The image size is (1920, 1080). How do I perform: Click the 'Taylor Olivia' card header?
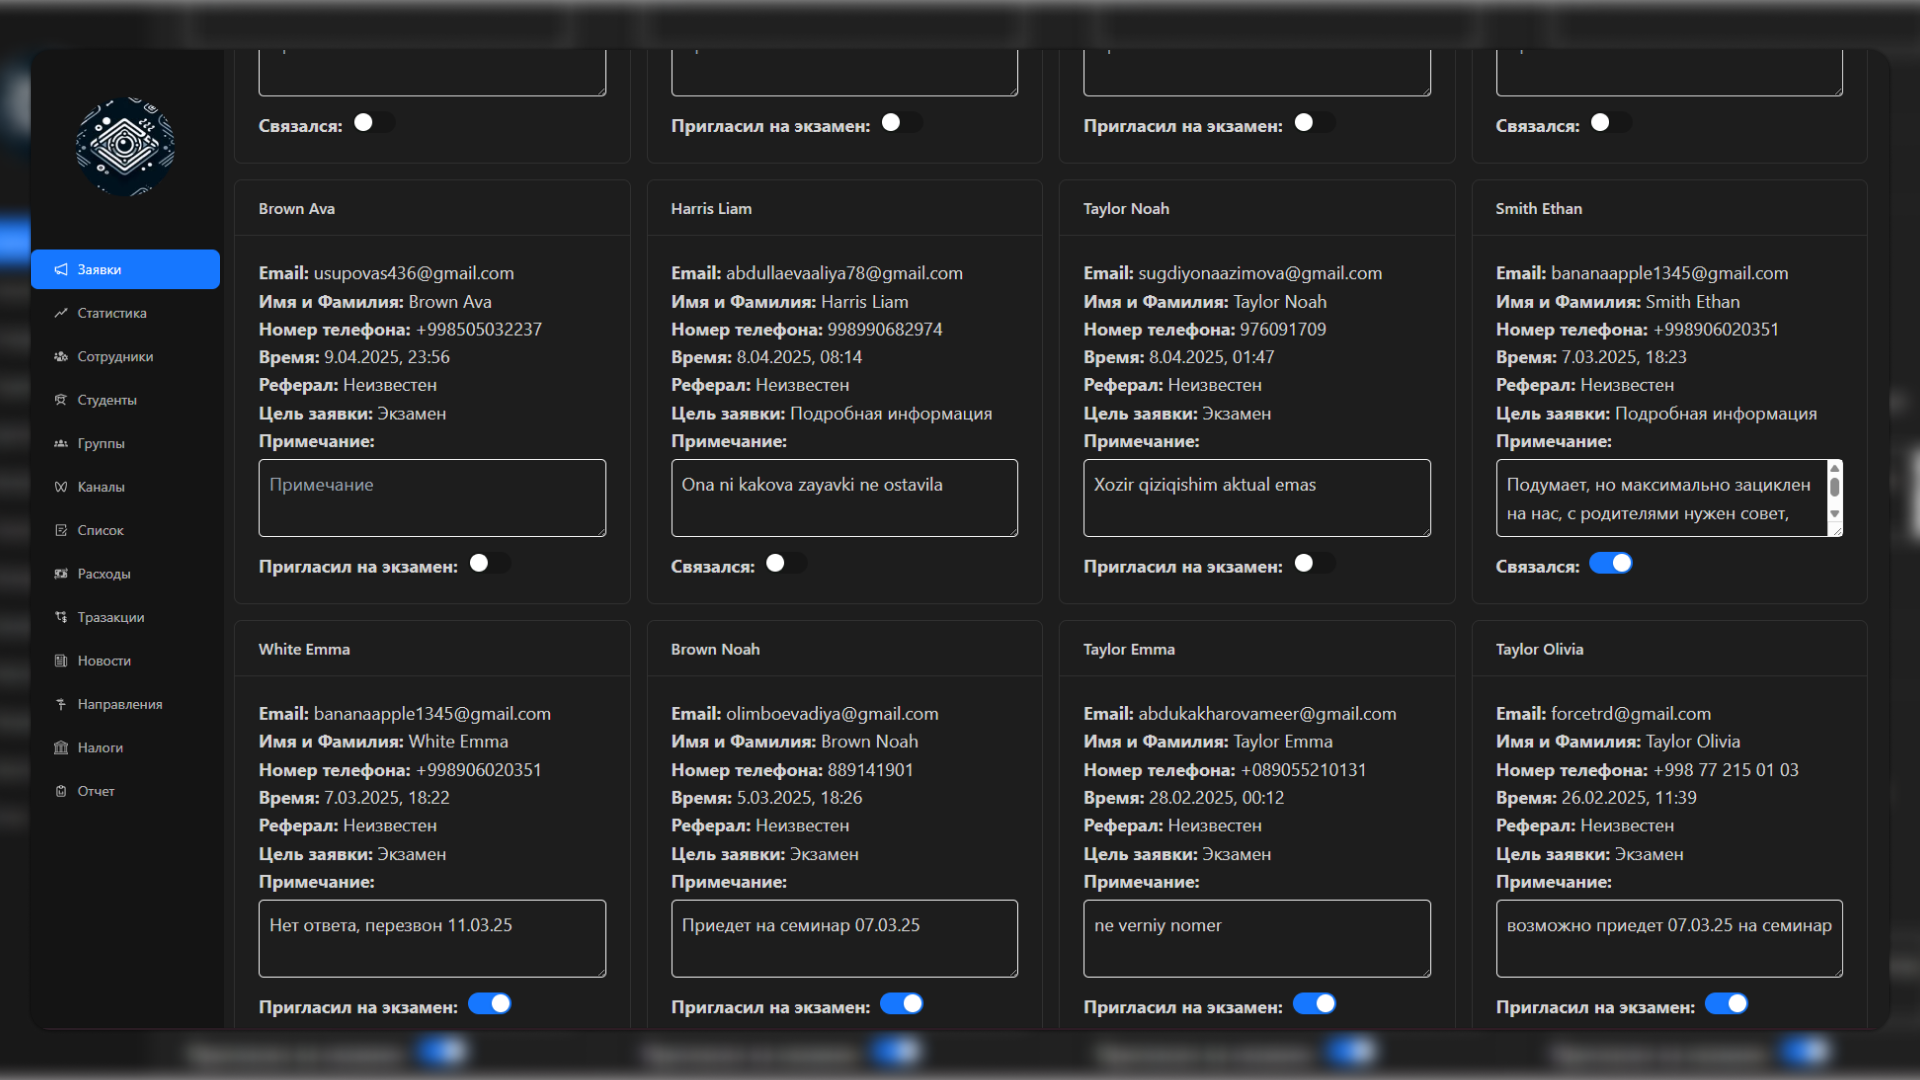(x=1669, y=649)
